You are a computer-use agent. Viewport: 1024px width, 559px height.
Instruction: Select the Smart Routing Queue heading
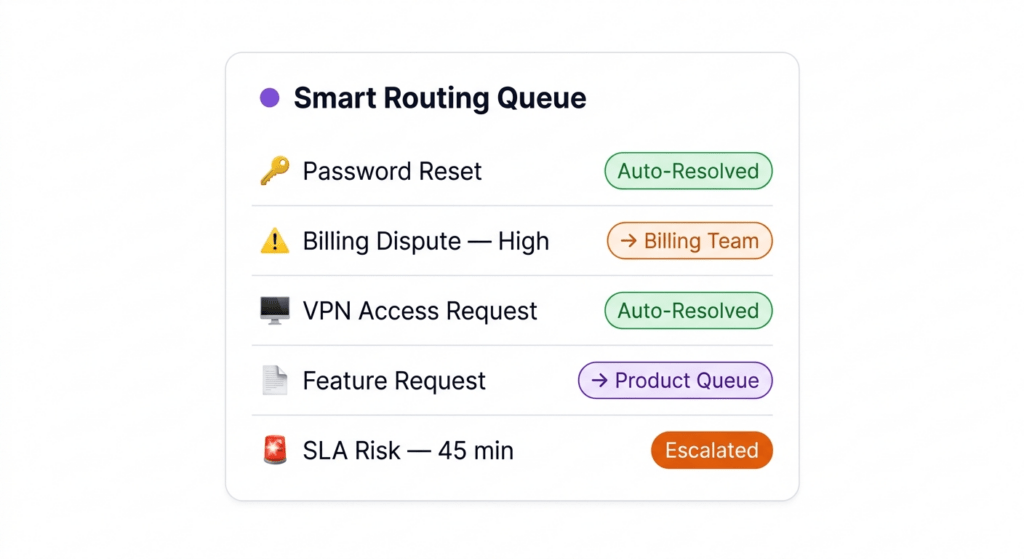439,98
